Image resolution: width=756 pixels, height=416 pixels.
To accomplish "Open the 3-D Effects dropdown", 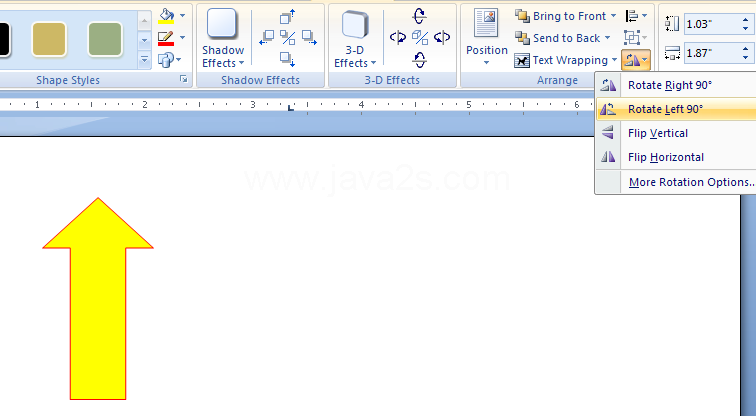I will pos(355,39).
